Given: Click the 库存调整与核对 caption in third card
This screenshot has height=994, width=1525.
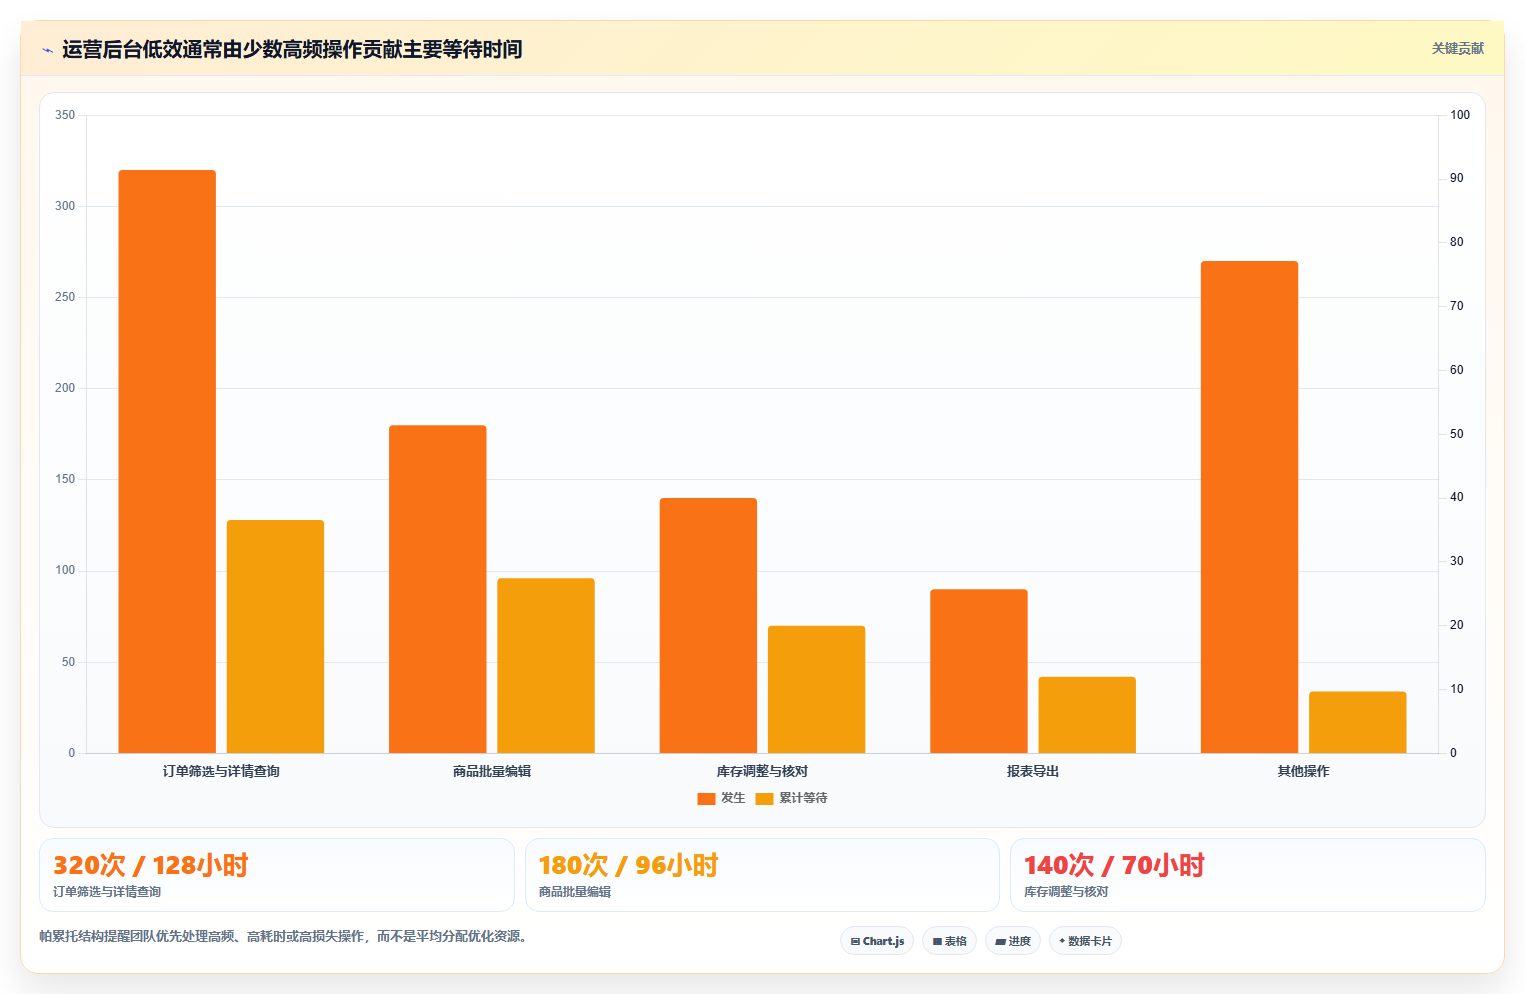Looking at the screenshot, I should click(x=1066, y=892).
